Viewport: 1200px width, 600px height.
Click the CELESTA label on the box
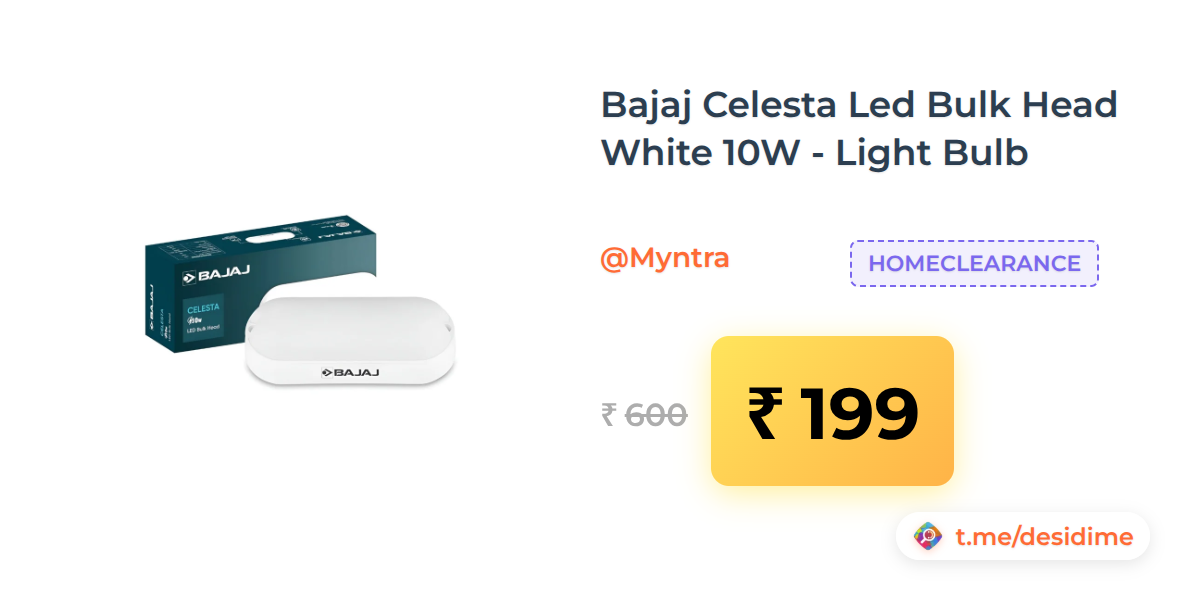203,309
